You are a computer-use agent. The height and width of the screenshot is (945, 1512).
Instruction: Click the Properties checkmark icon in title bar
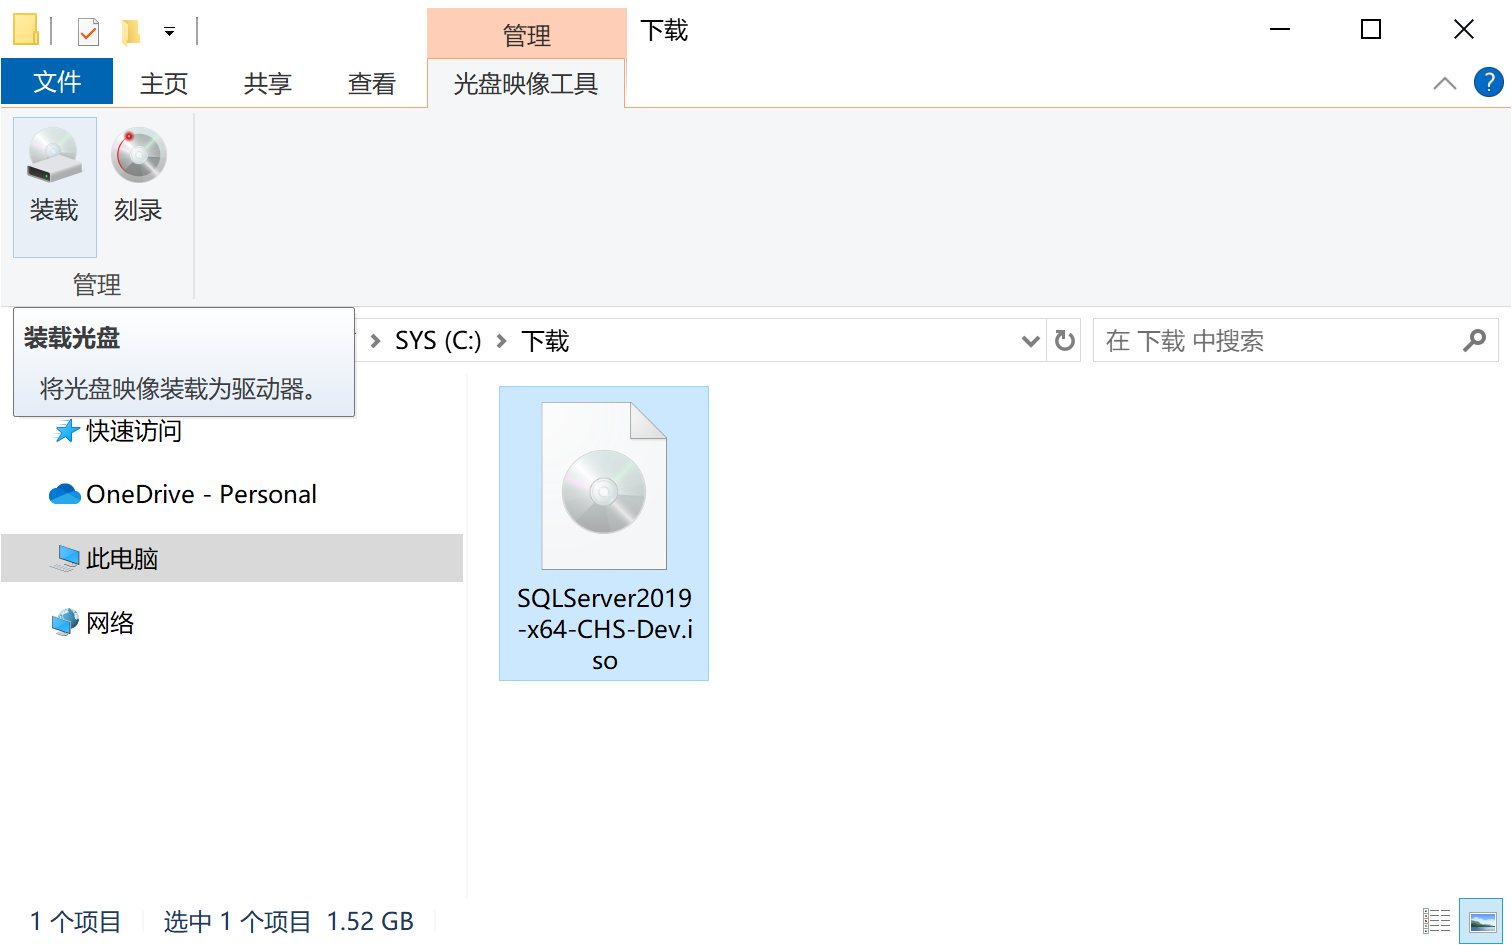(88, 32)
